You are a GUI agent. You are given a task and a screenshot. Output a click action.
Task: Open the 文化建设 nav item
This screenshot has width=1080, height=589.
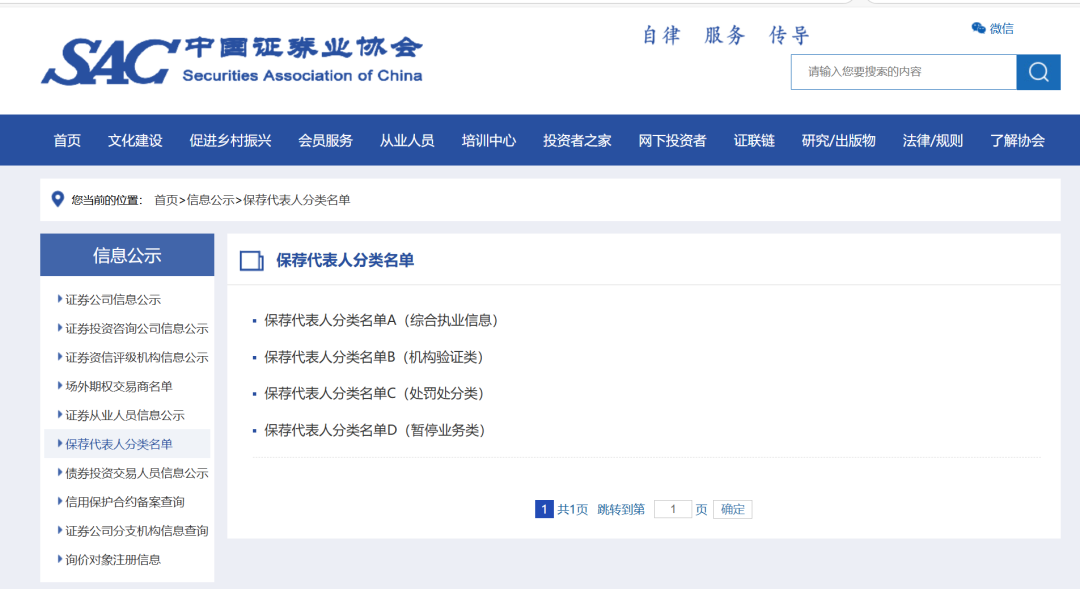pyautogui.click(x=135, y=141)
